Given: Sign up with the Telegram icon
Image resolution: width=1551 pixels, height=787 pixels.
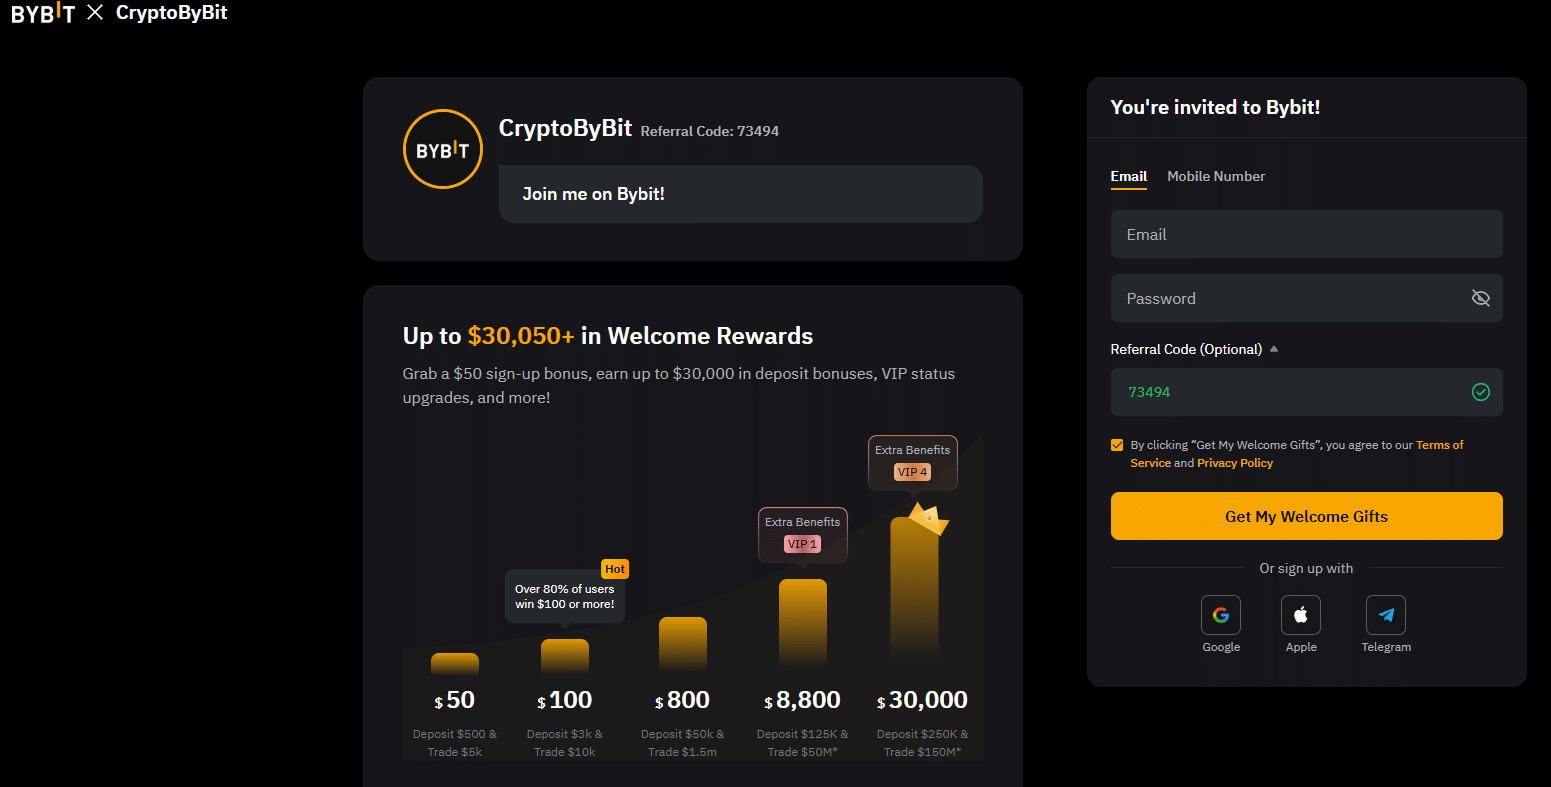Looking at the screenshot, I should pyautogui.click(x=1386, y=614).
